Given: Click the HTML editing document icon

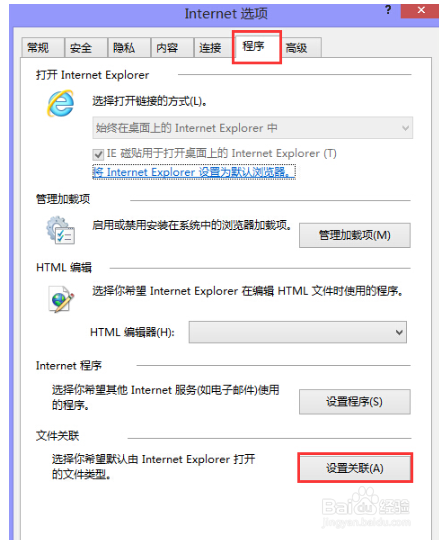Looking at the screenshot, I should coord(61,299).
